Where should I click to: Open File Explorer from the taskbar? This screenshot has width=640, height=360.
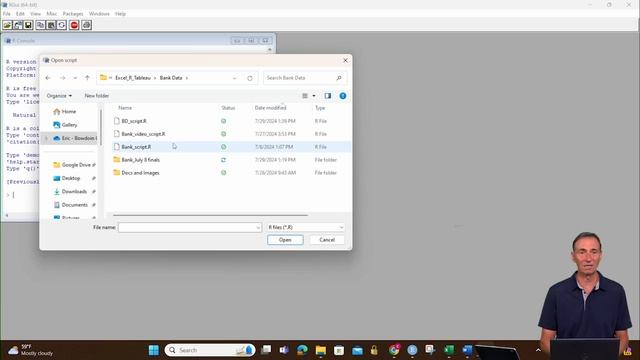click(x=321, y=350)
